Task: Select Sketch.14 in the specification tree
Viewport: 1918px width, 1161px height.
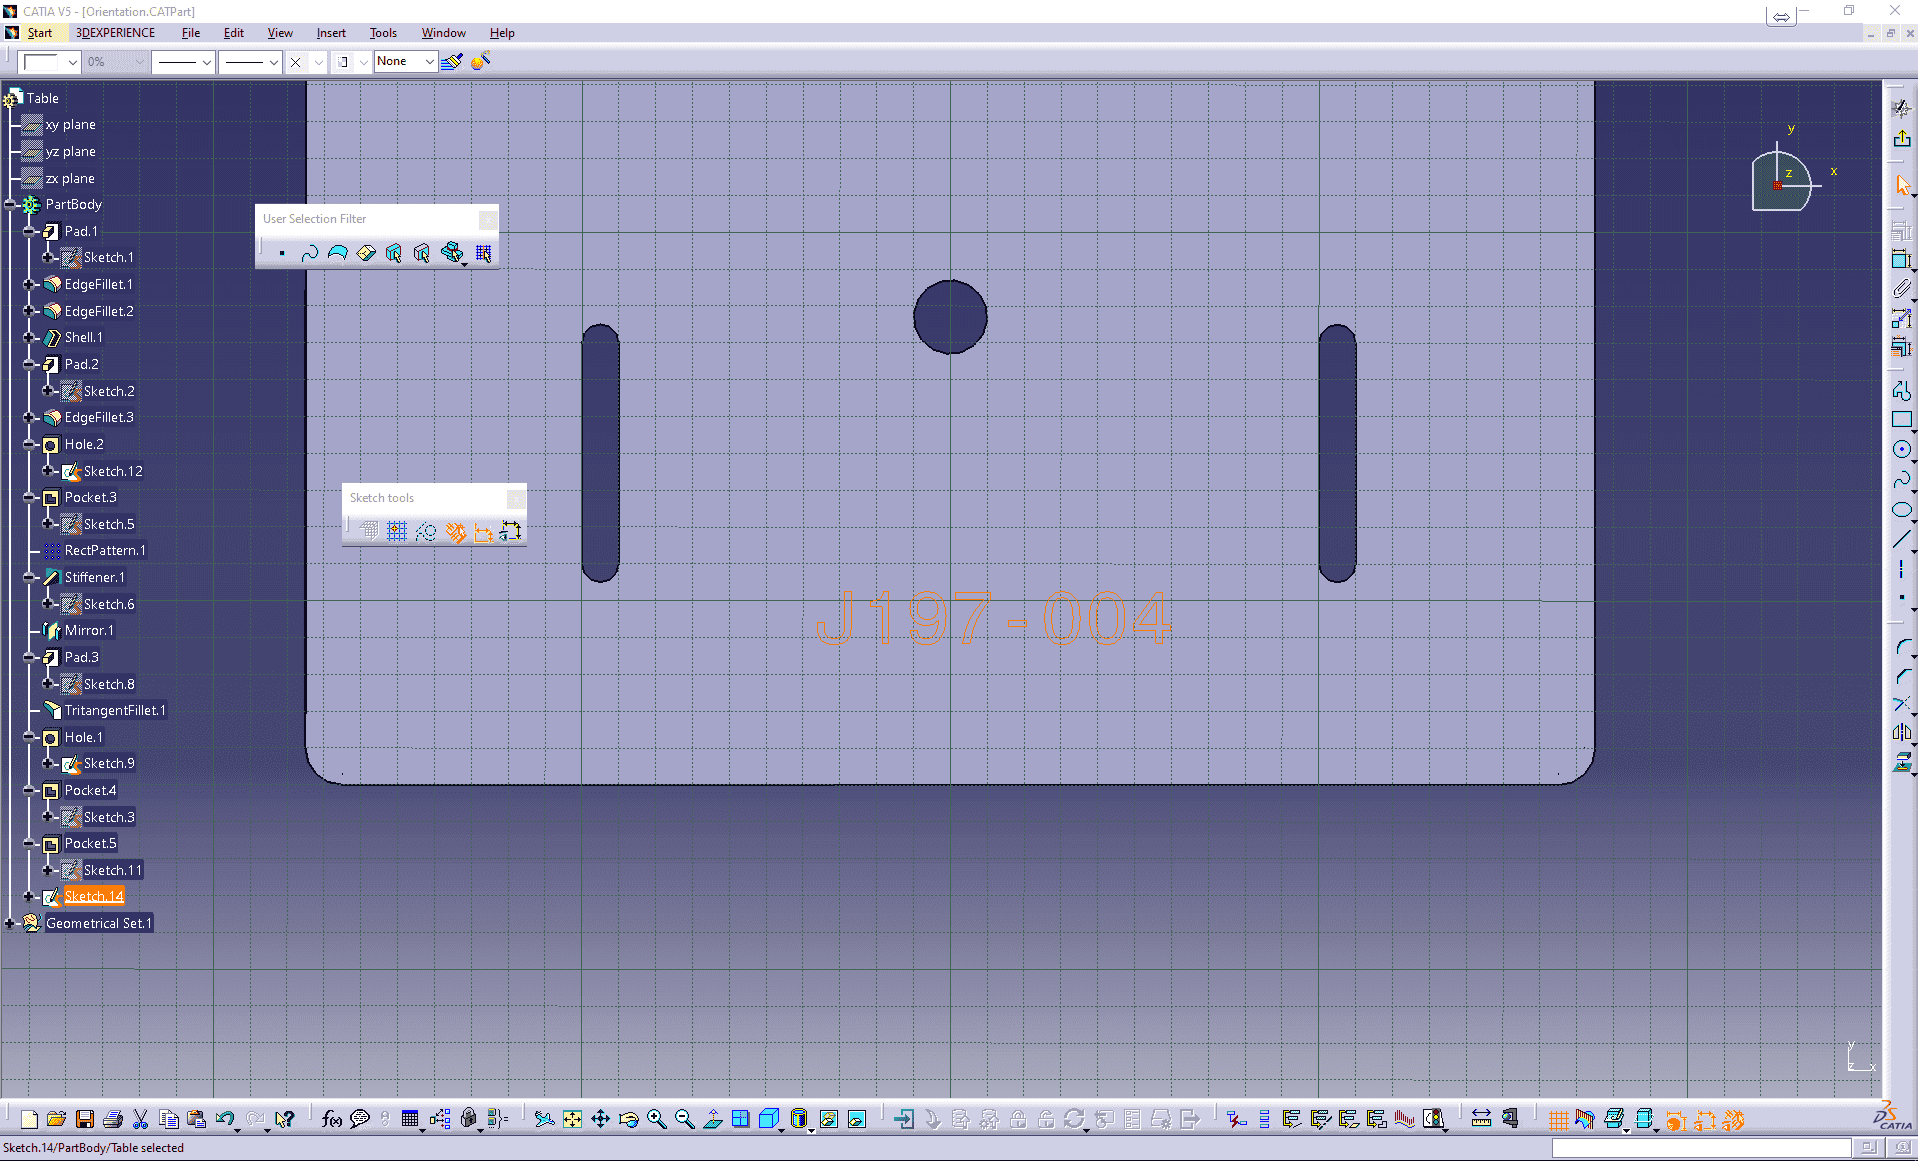Action: [x=94, y=896]
